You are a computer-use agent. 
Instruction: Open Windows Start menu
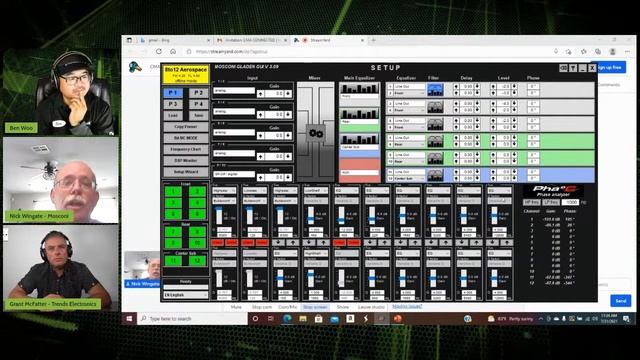(x=129, y=318)
